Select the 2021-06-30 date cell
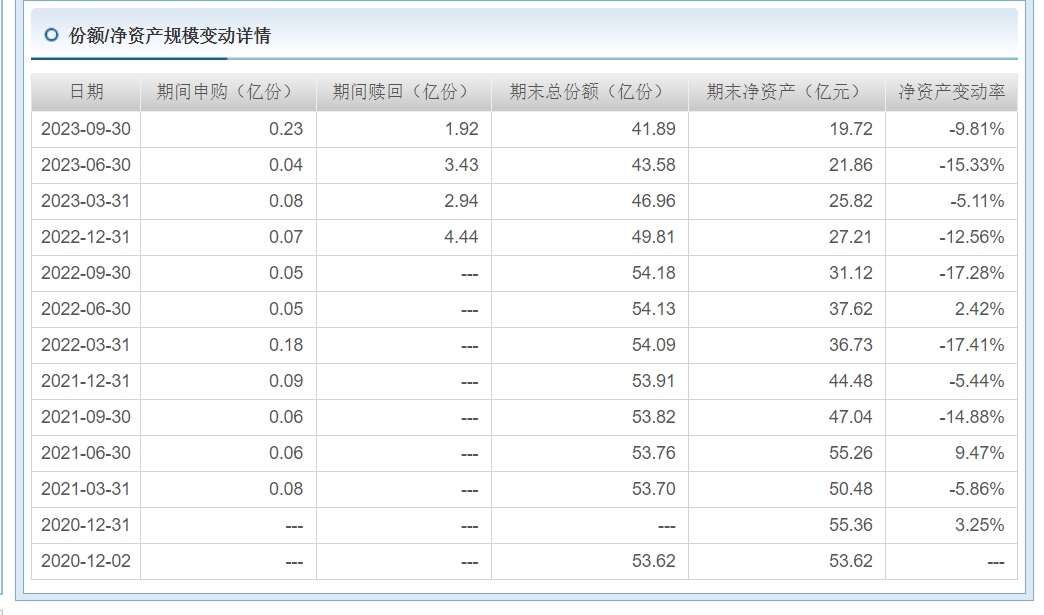 [86, 453]
